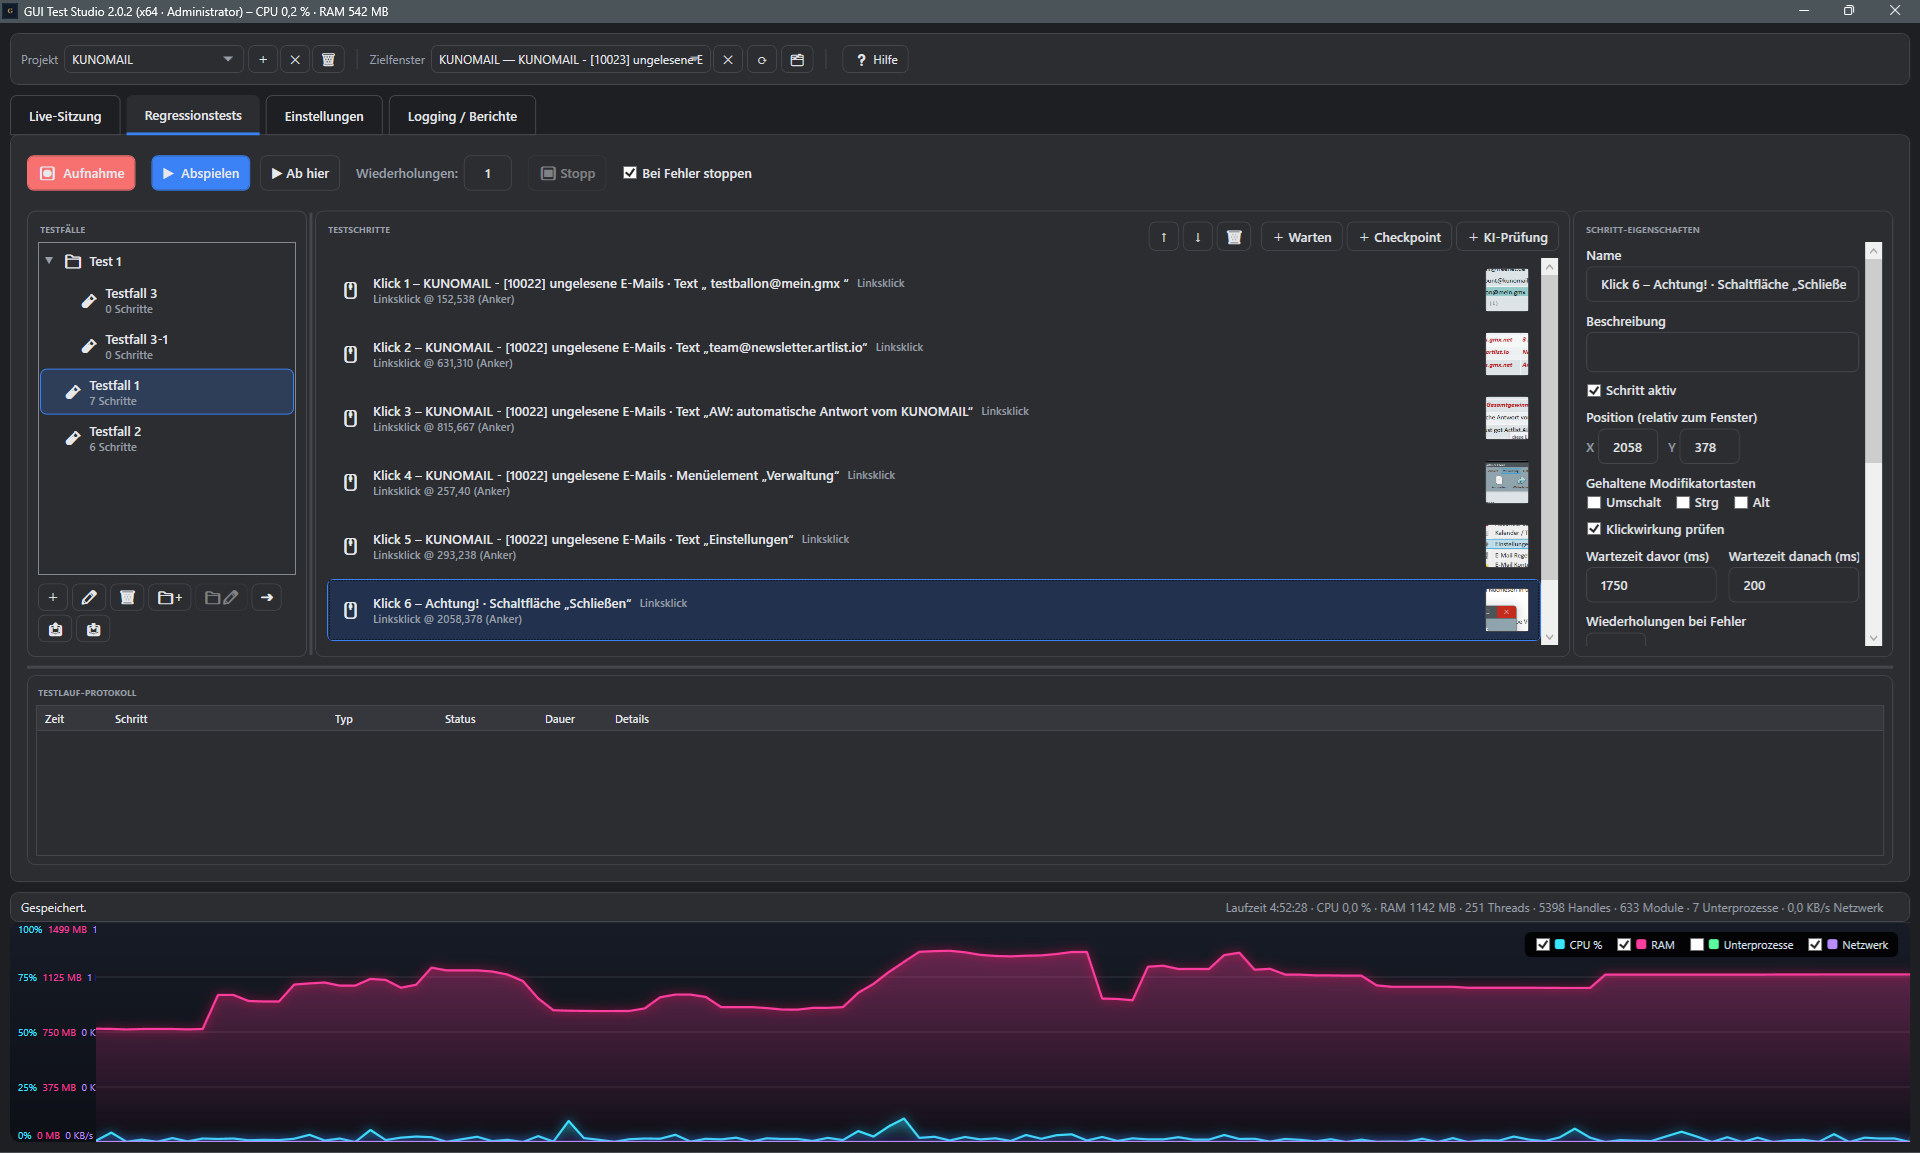Start recording with the Aufnahme button
Viewport: 1920px width, 1153px height.
coord(81,173)
